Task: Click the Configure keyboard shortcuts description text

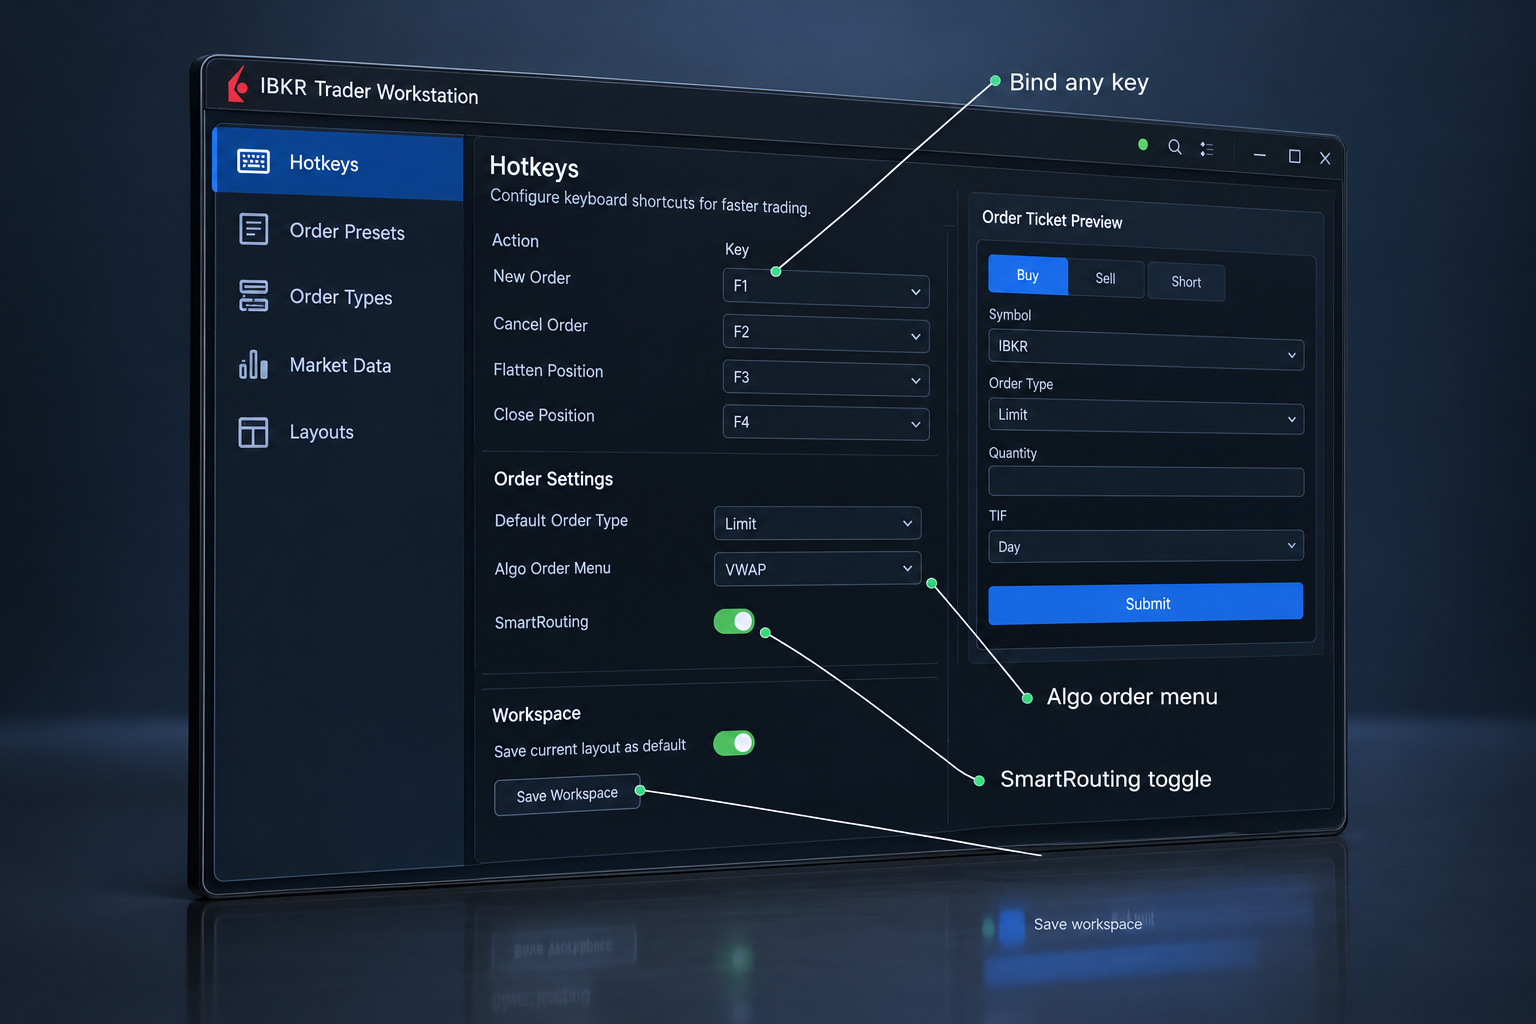Action: tap(650, 201)
